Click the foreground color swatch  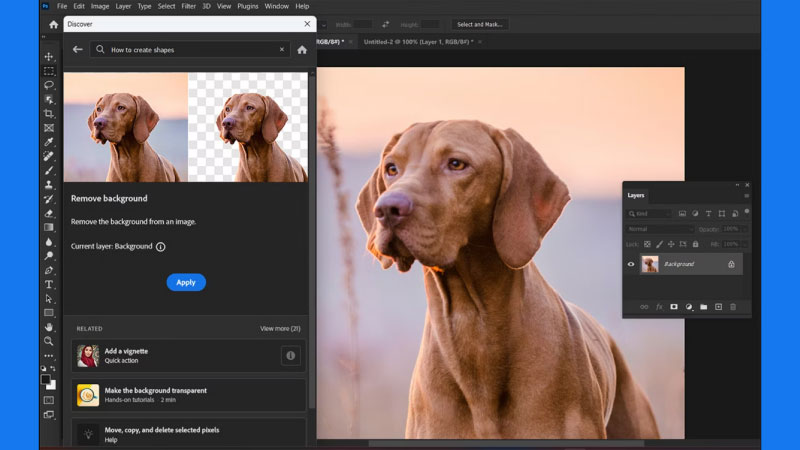[46, 380]
